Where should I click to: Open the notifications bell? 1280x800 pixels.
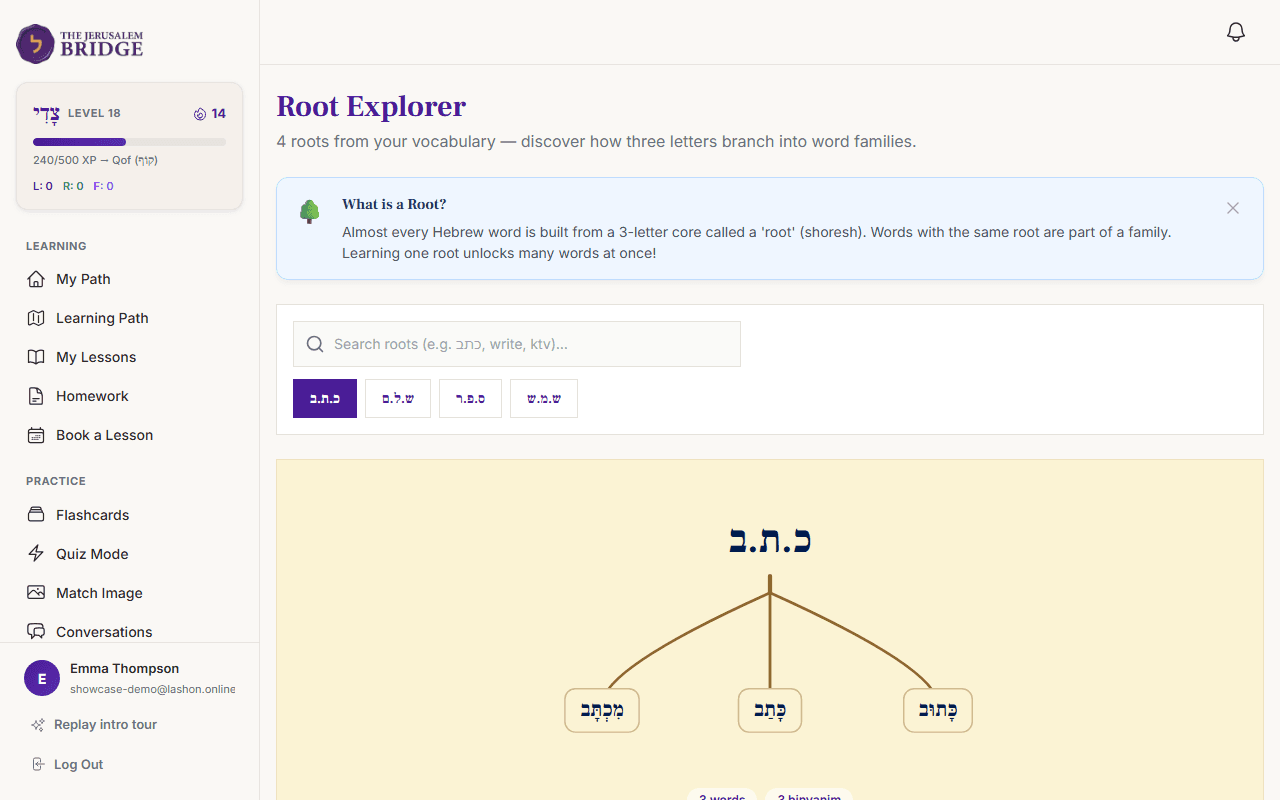point(1235,31)
